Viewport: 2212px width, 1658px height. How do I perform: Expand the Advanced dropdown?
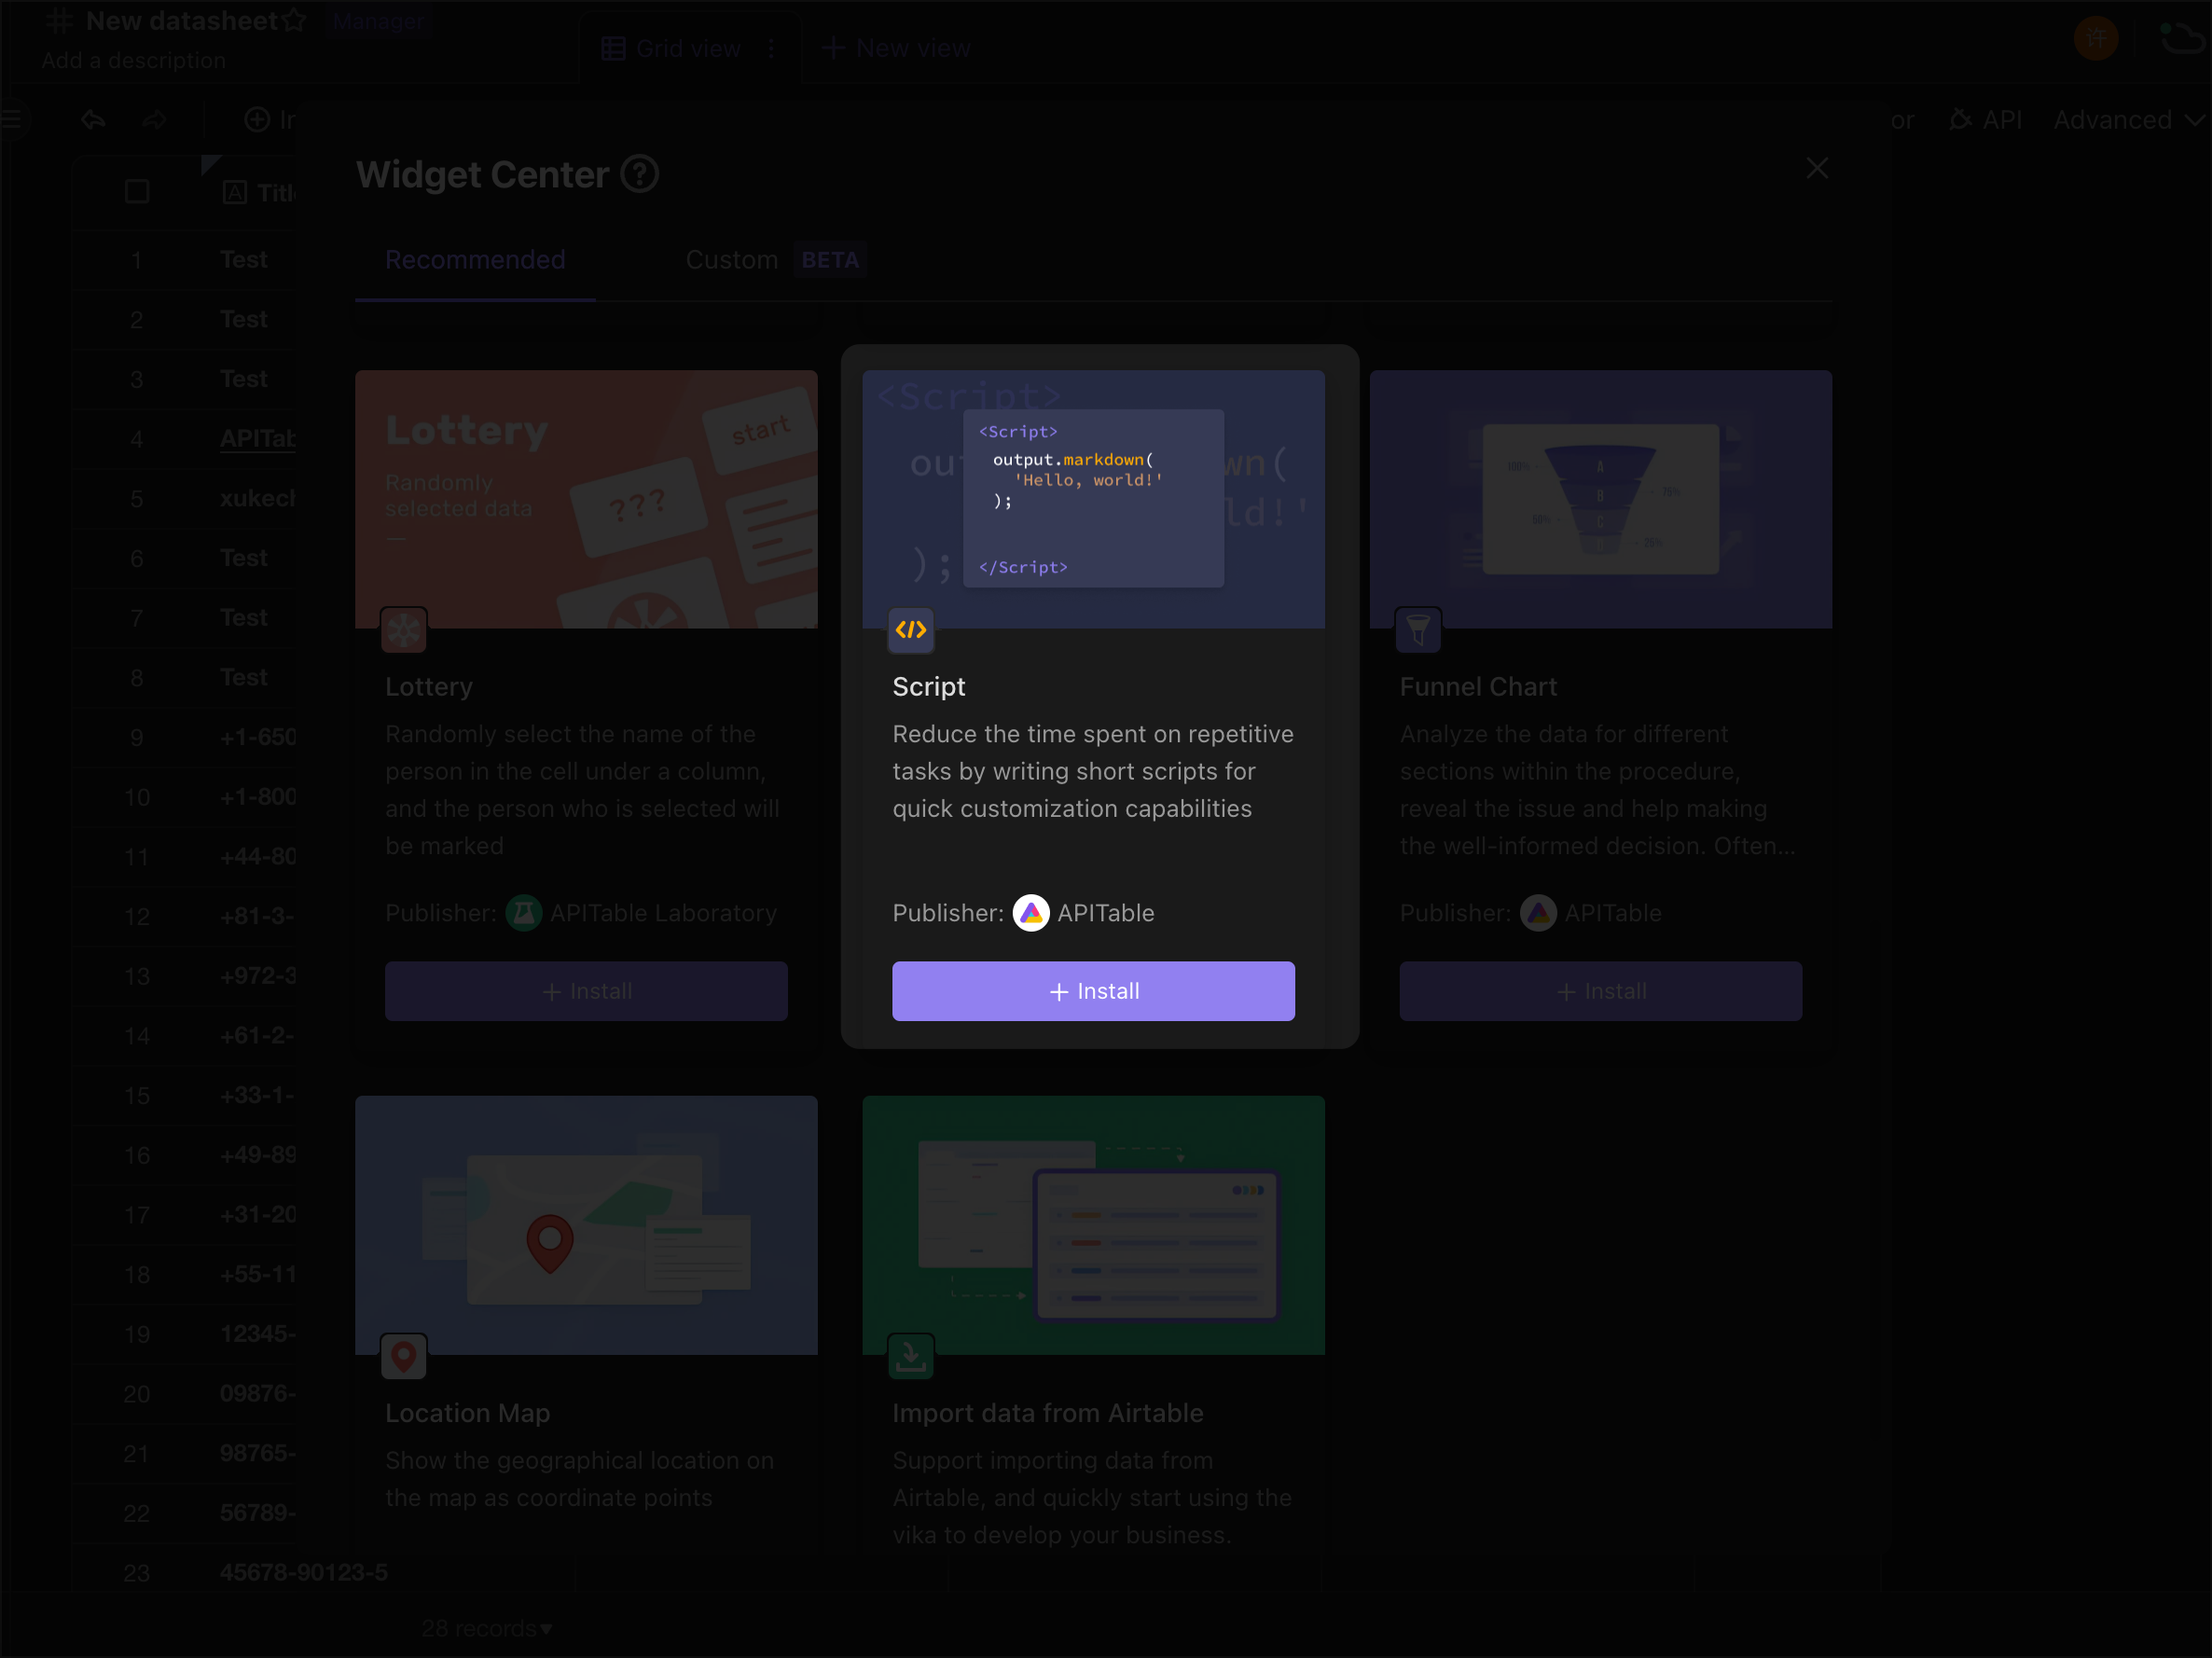click(2128, 120)
